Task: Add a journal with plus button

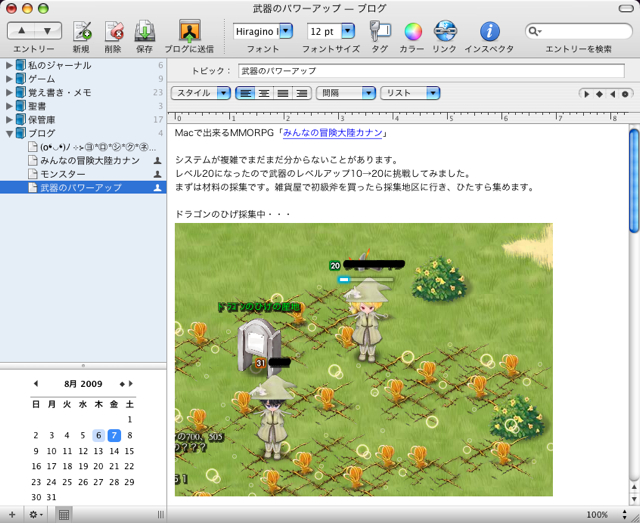Action: (12, 514)
